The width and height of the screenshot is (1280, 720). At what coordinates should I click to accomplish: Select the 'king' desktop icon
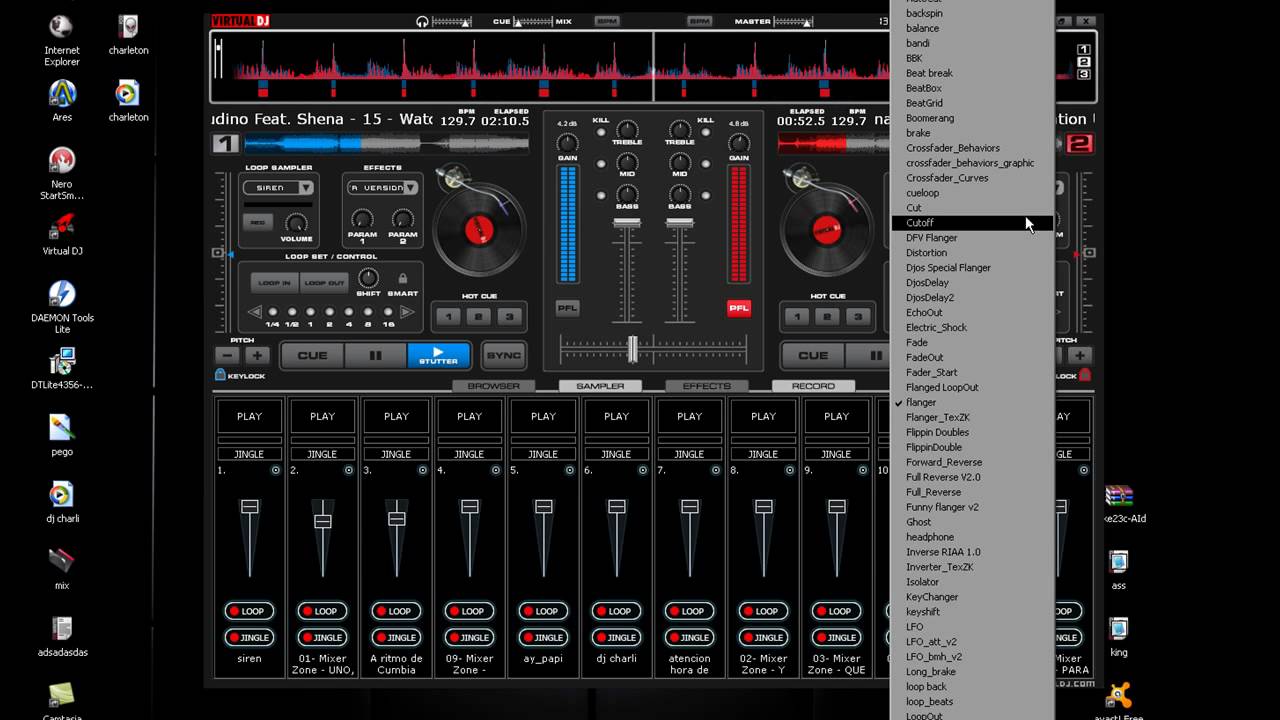click(x=1119, y=637)
